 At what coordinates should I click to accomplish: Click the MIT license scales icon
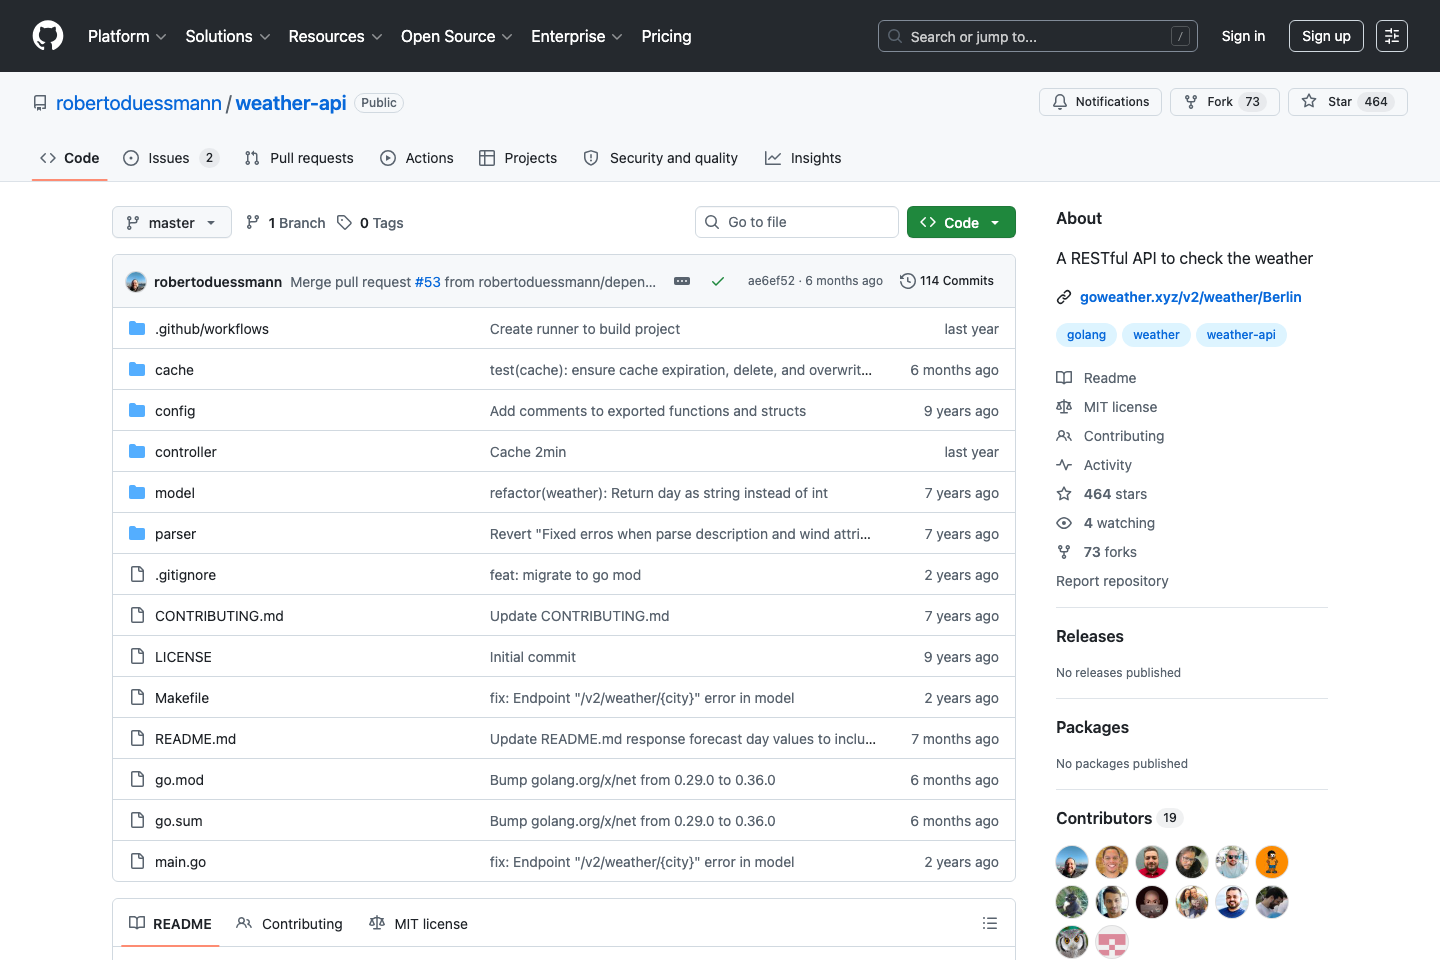coord(1064,407)
